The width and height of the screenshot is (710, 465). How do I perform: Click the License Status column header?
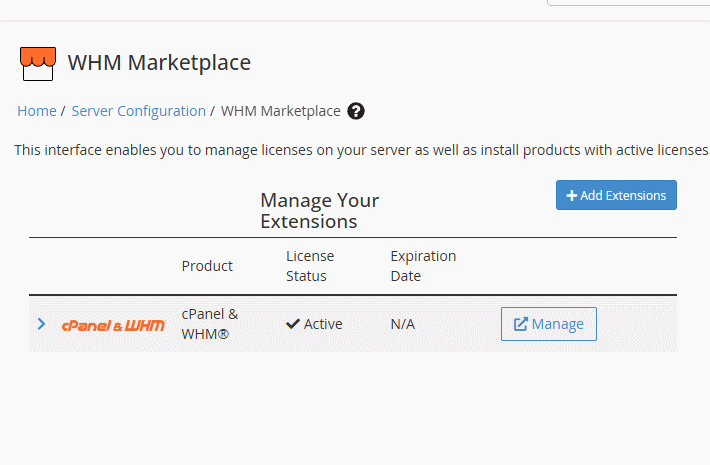(x=310, y=266)
